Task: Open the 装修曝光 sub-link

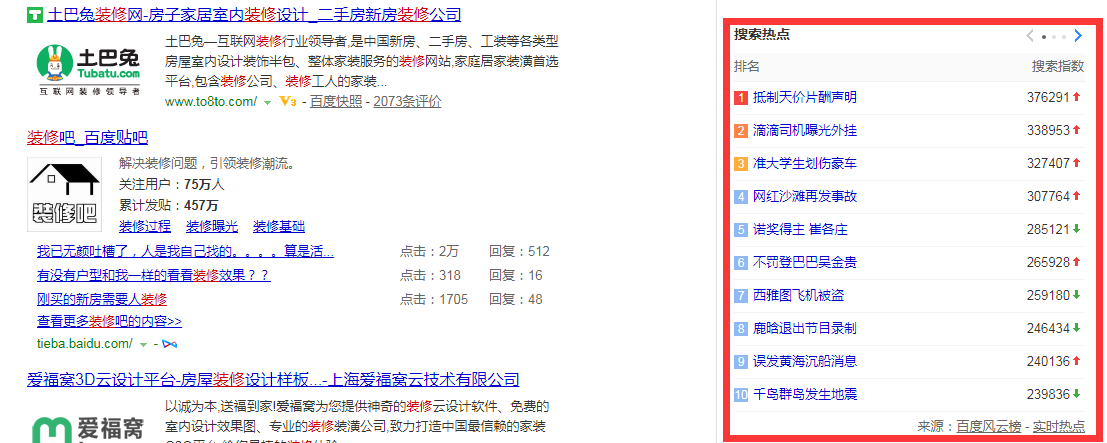Action: point(212,227)
